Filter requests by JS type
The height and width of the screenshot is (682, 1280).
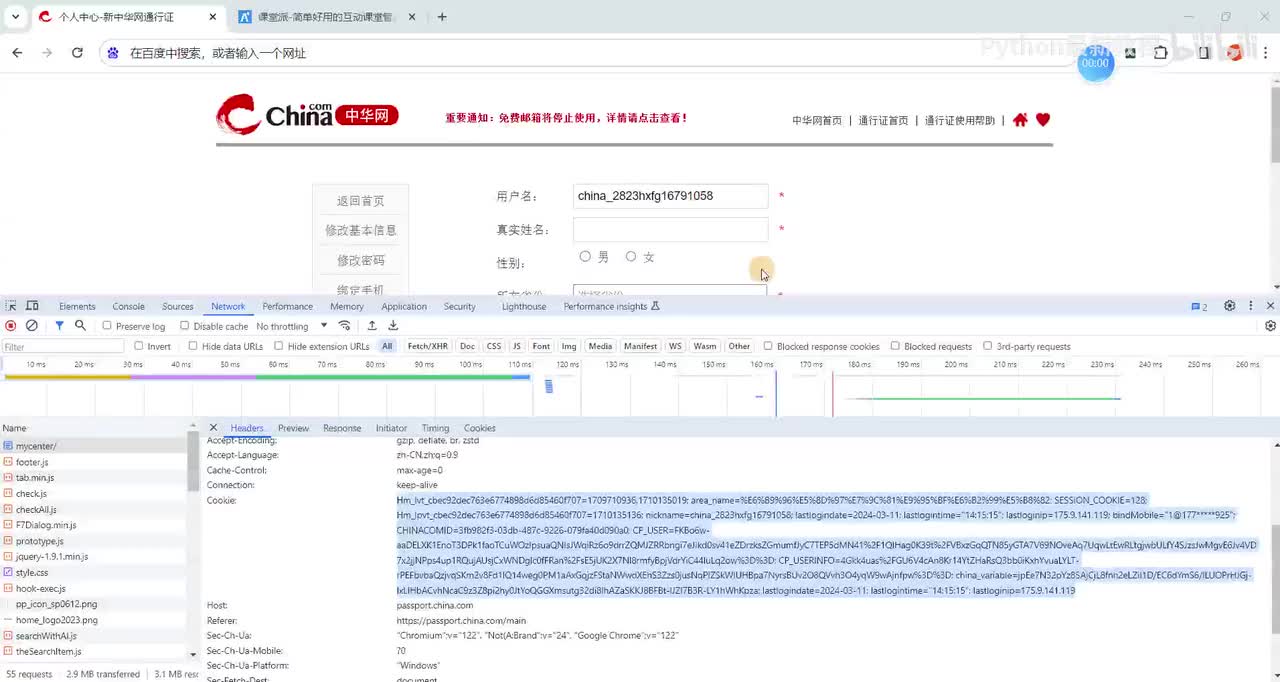(516, 346)
